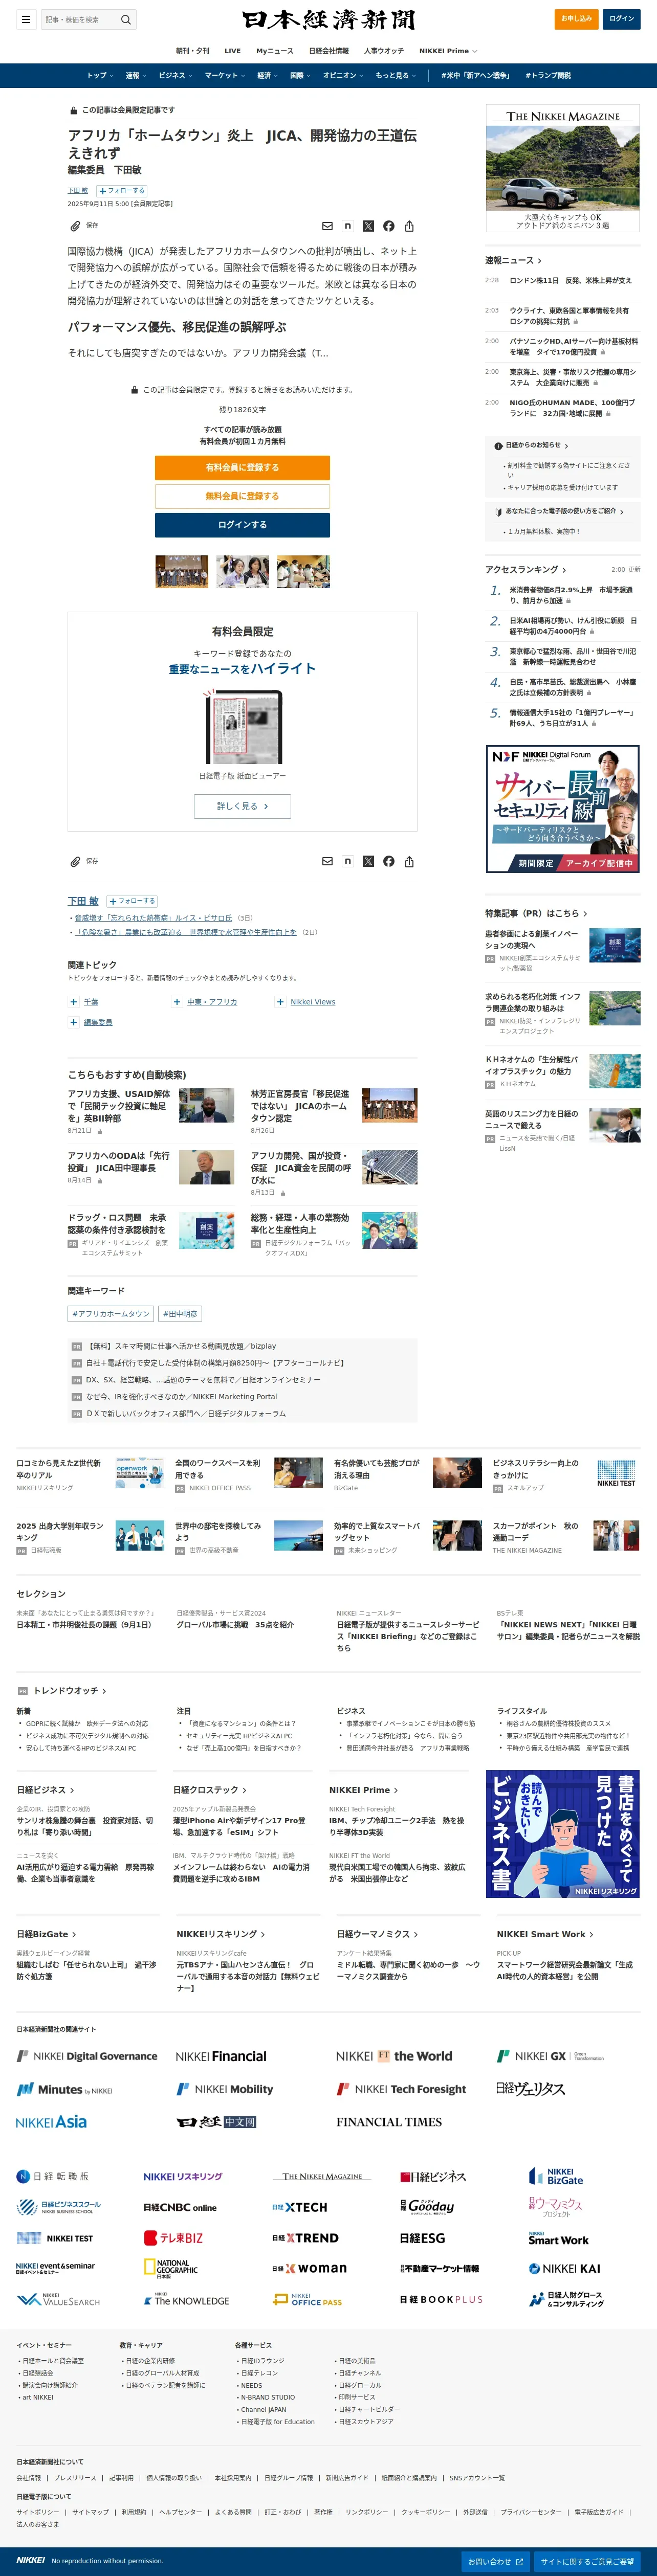The width and height of the screenshot is (657, 2576).
Task: Open テレ東BIZ logo
Action: pos(173,2238)
